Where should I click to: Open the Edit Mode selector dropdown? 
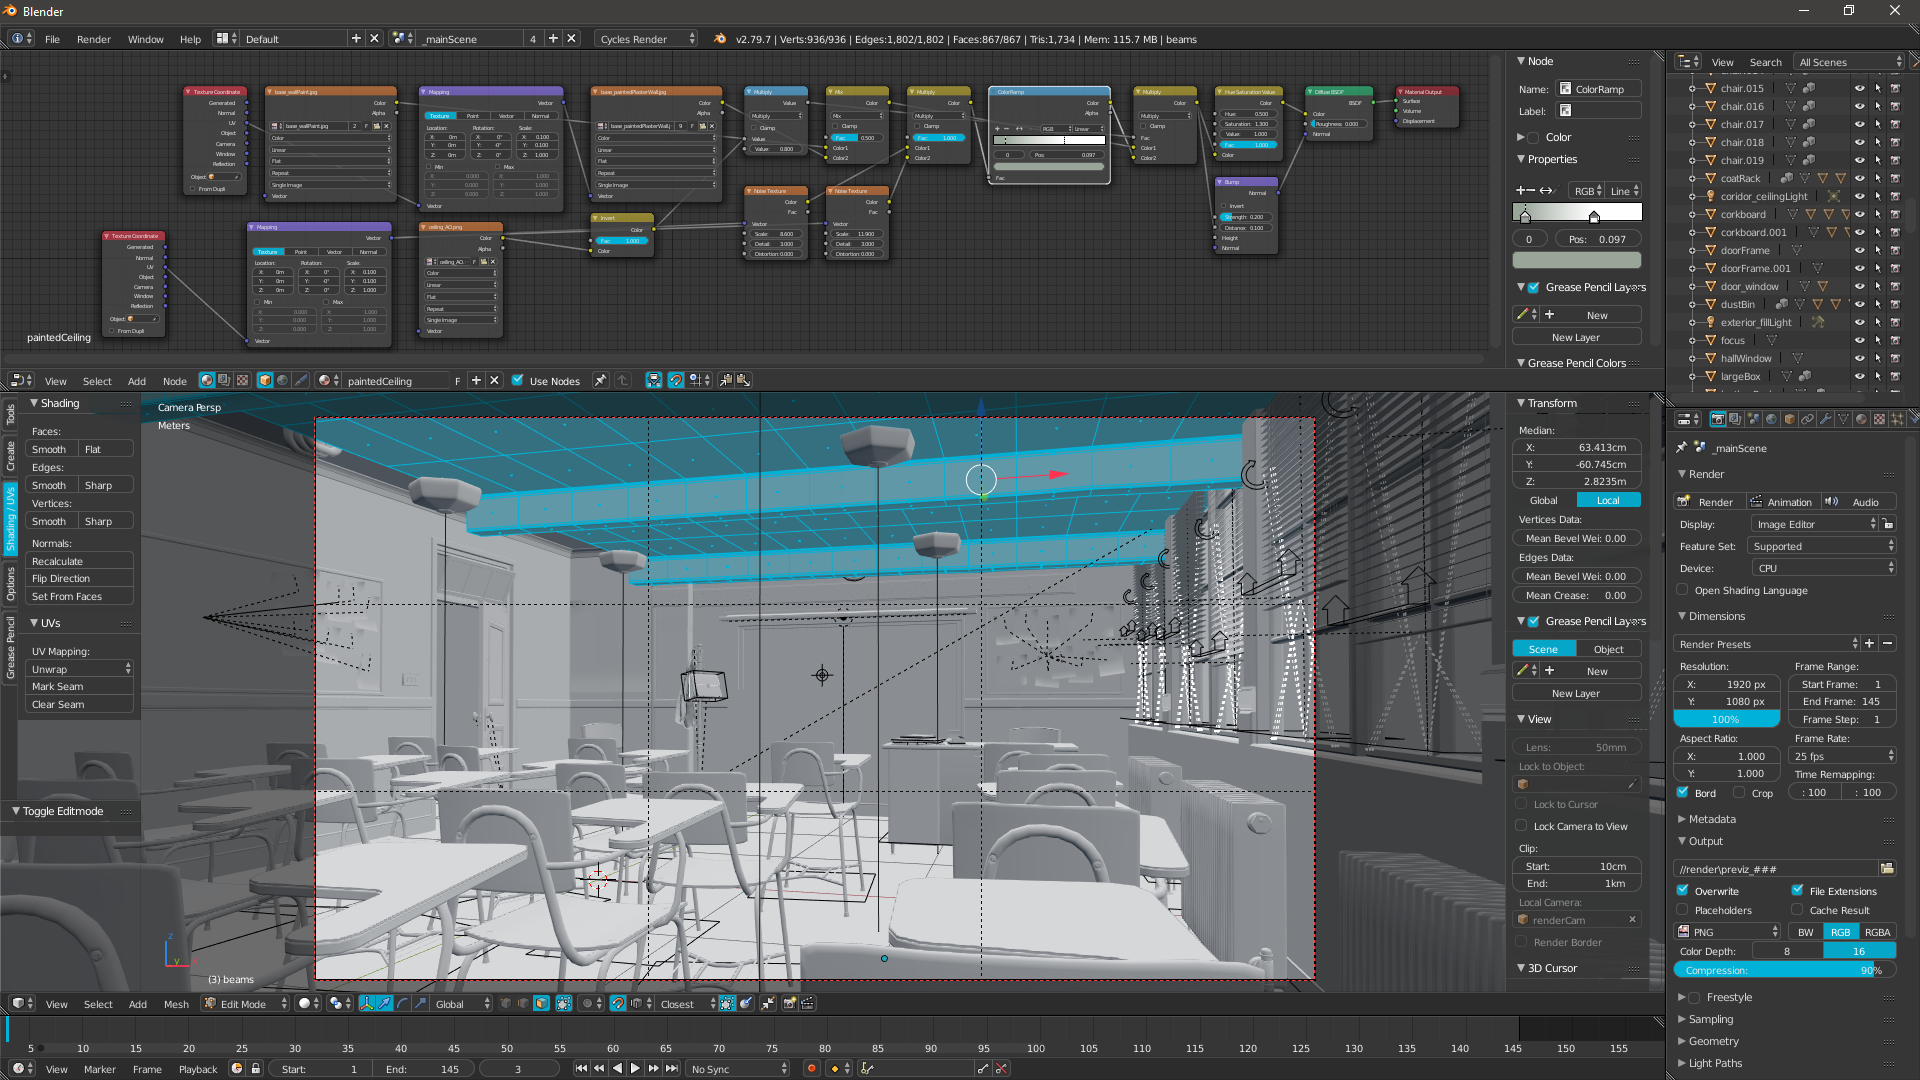246,1004
